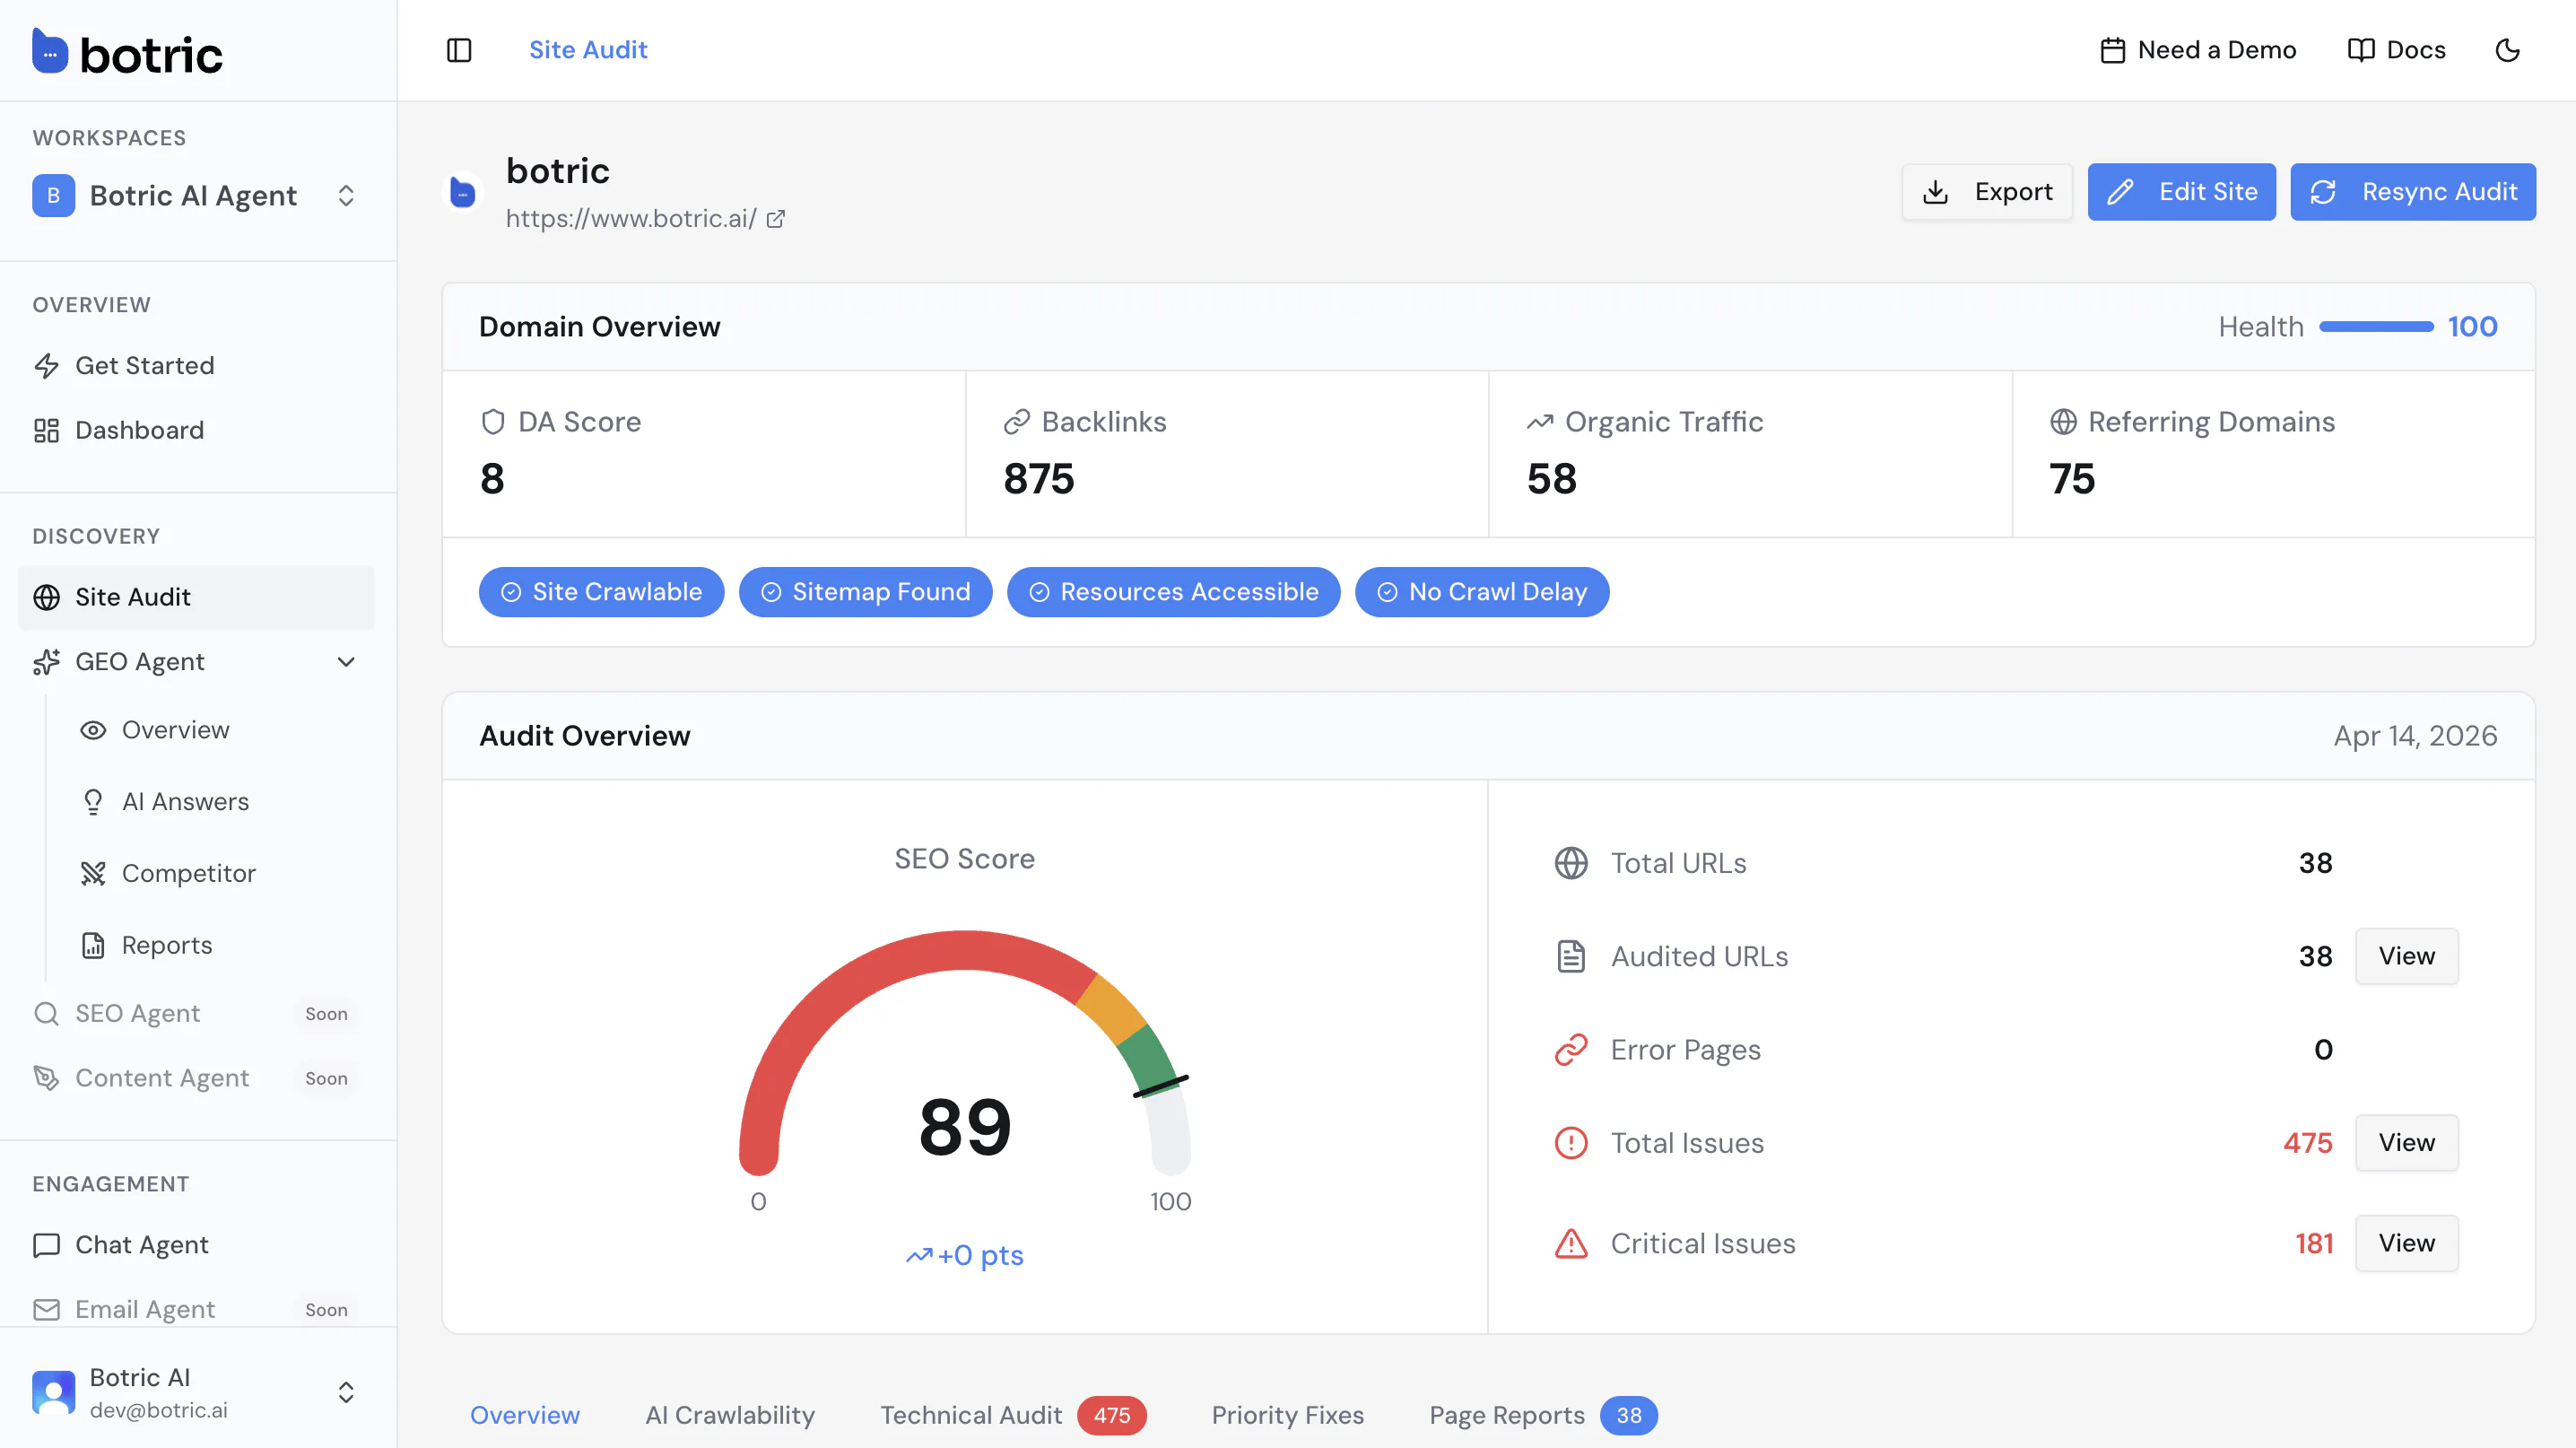Switch to the Technical Audit tab
Viewport: 2576px width, 1448px height.
point(1013,1415)
